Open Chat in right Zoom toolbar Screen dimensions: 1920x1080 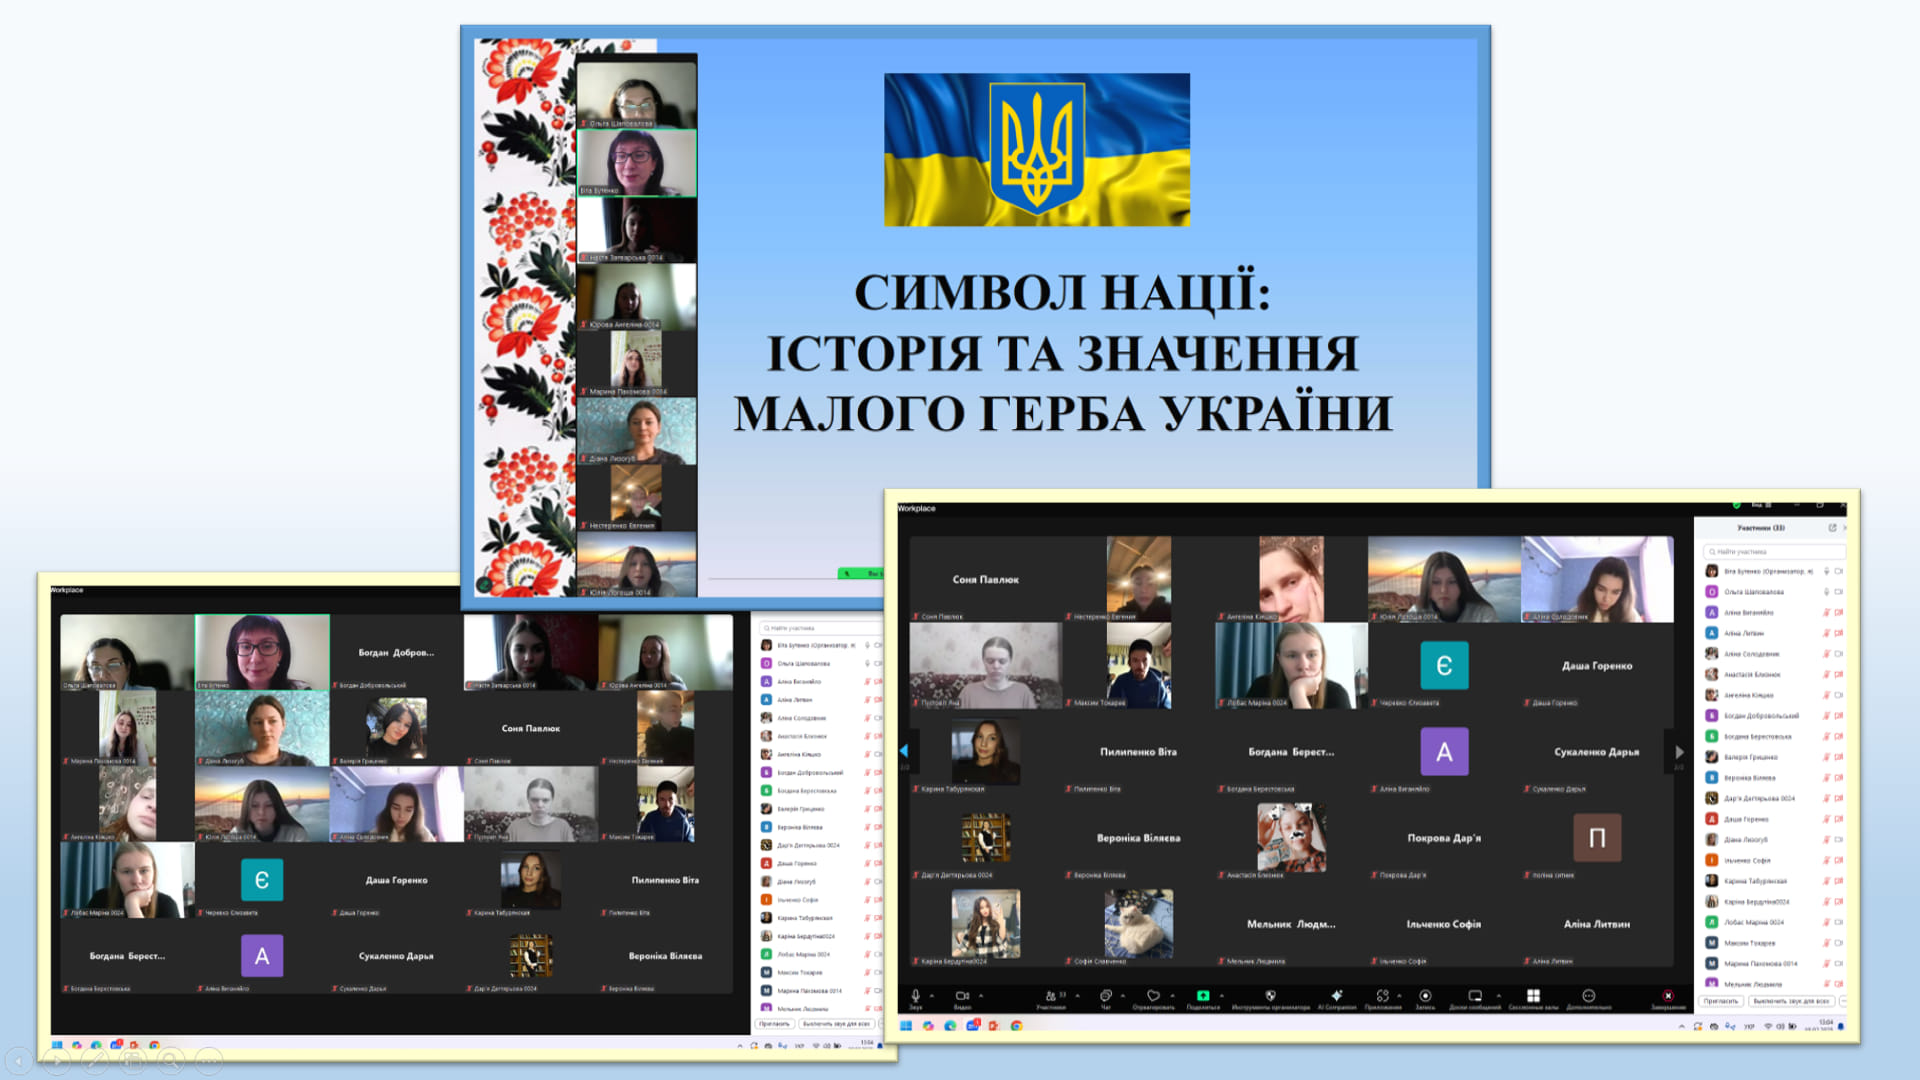(1106, 996)
